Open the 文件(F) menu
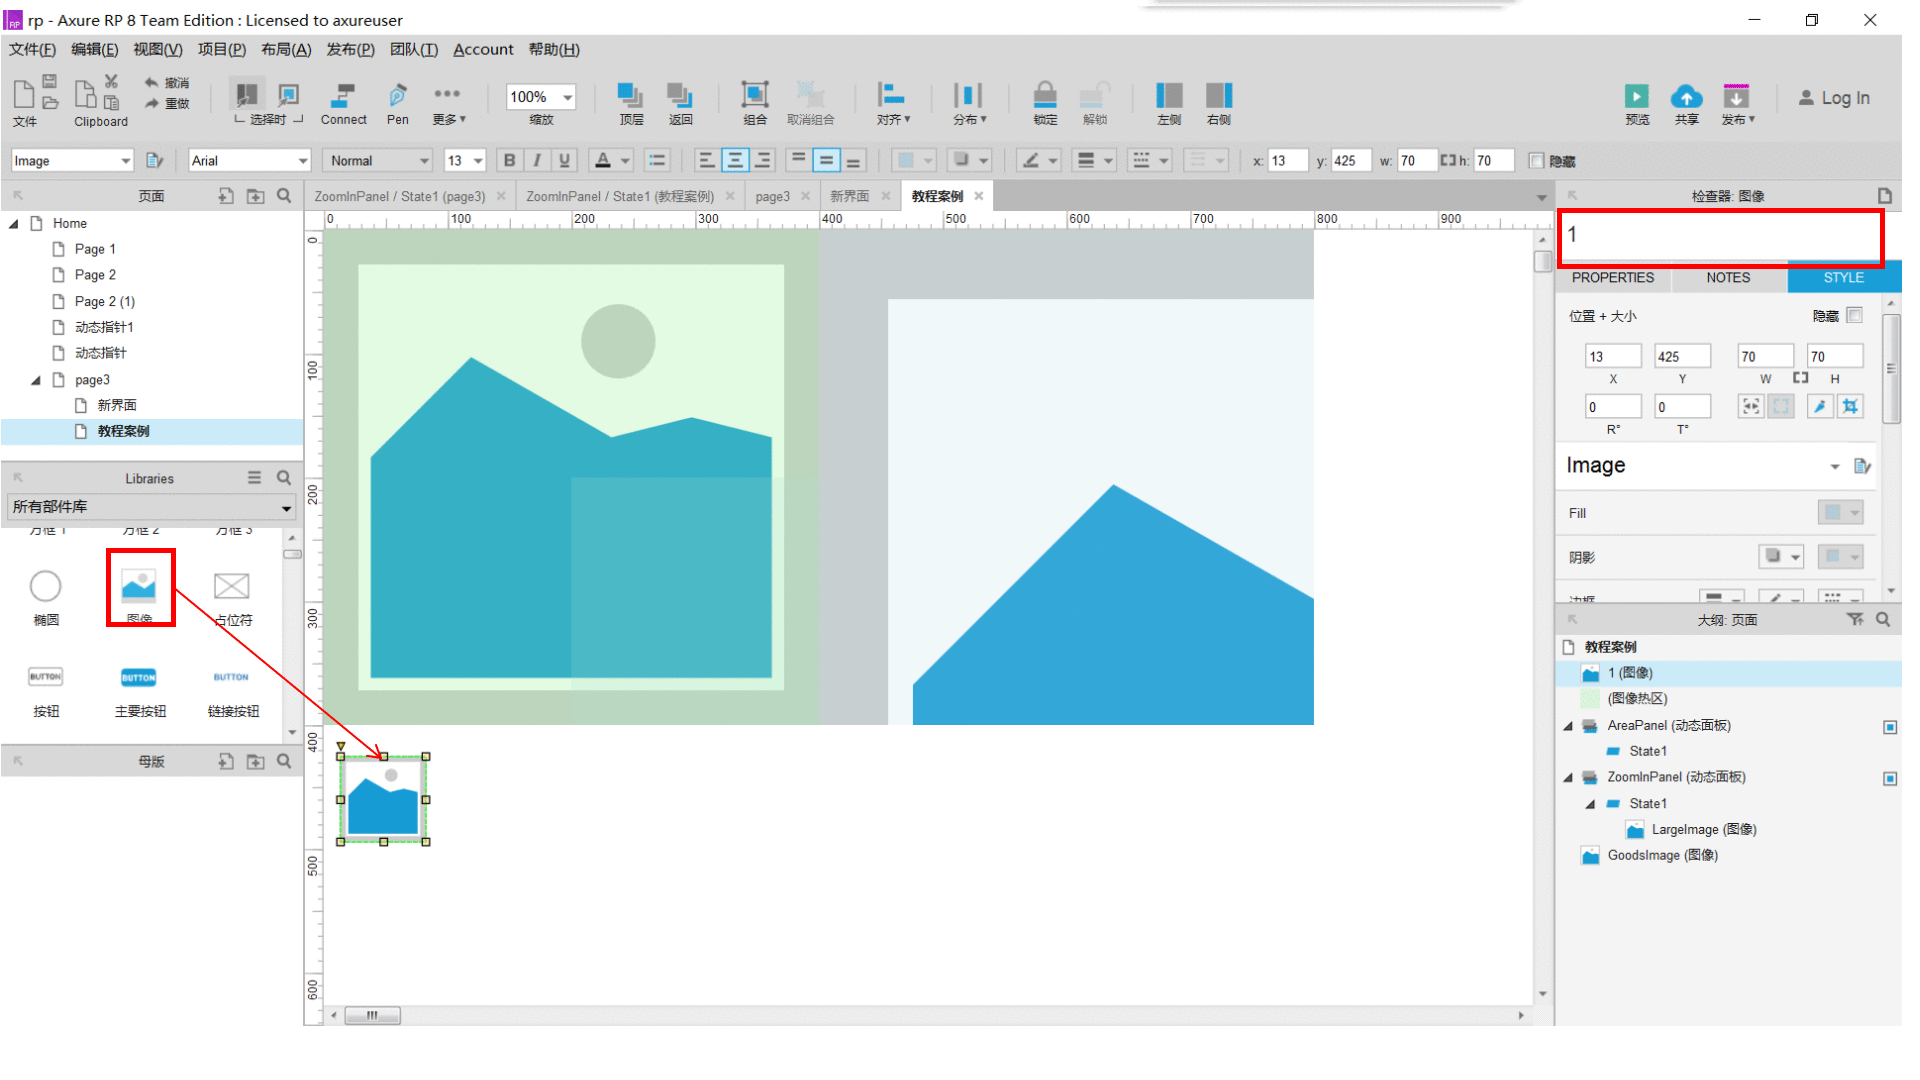The image size is (1920, 1080). point(32,49)
